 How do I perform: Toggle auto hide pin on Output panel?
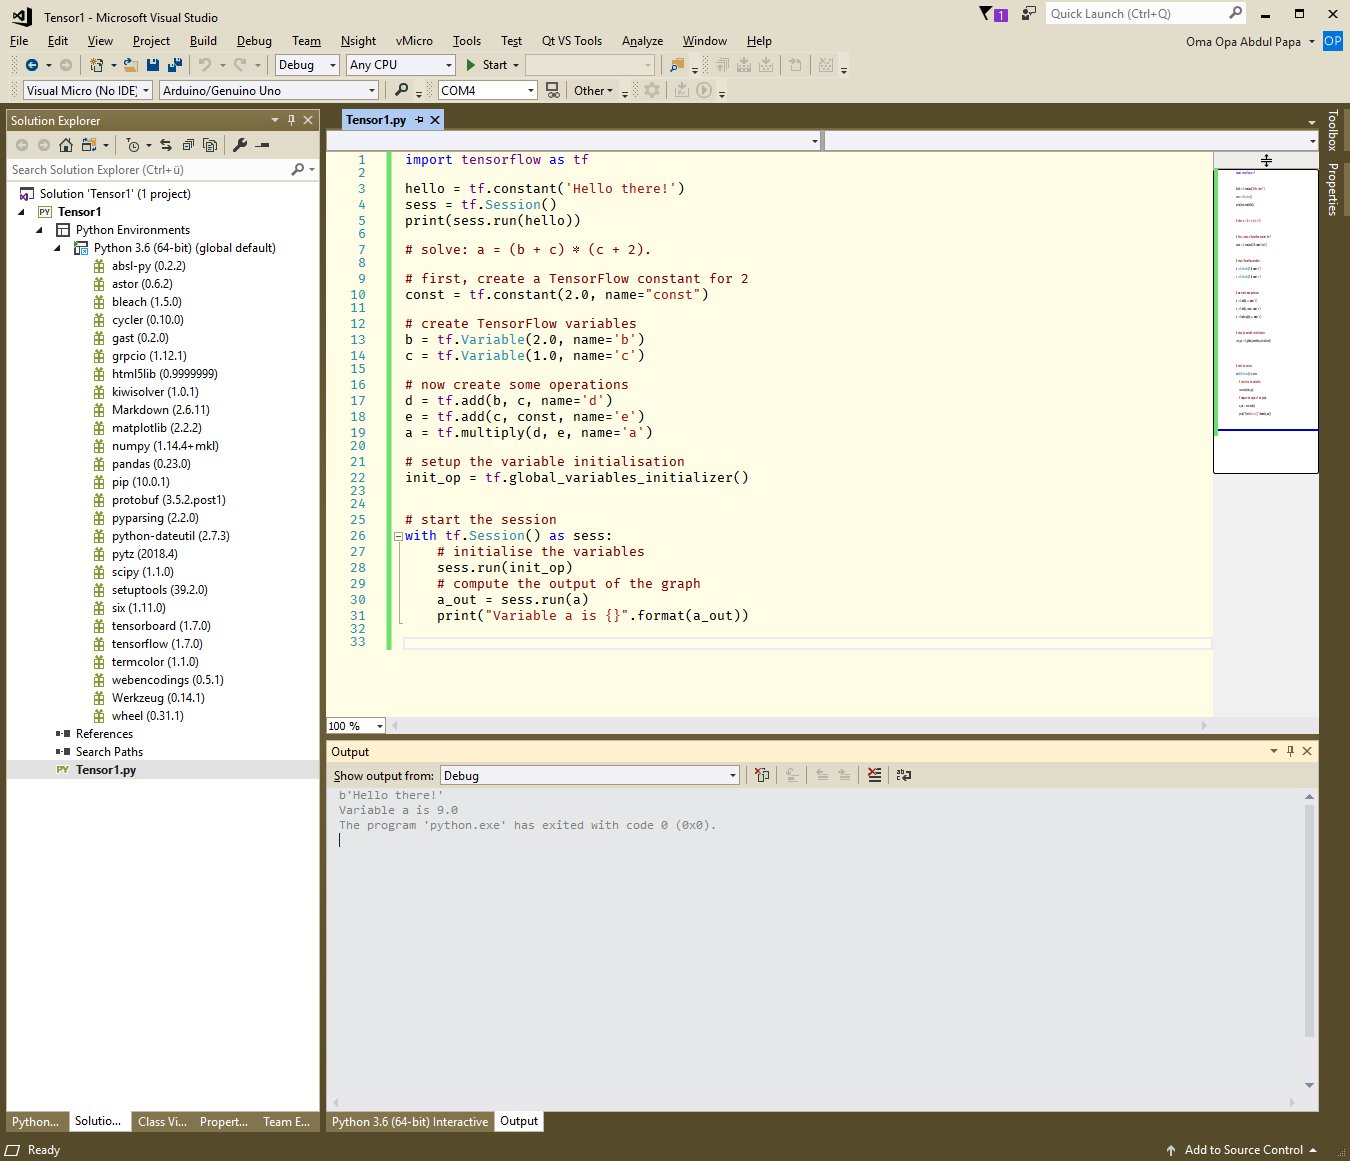pos(1290,751)
